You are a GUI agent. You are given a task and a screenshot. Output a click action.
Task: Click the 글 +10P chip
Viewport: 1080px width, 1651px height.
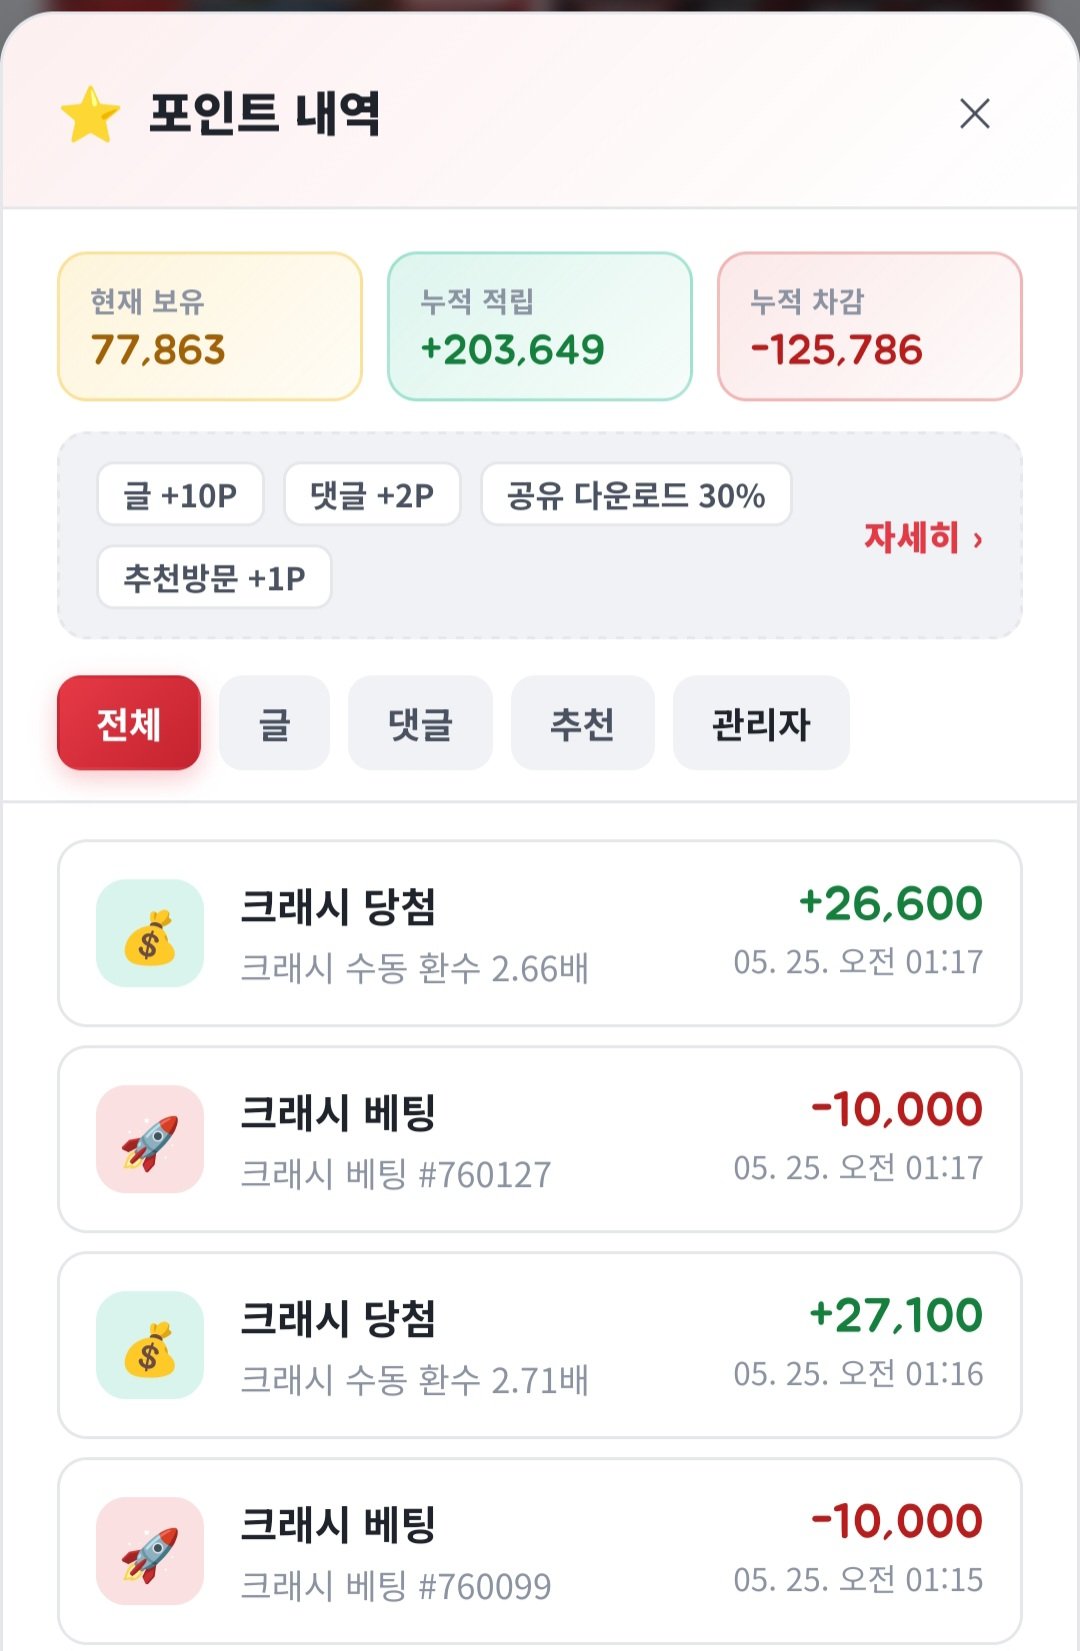click(x=180, y=494)
